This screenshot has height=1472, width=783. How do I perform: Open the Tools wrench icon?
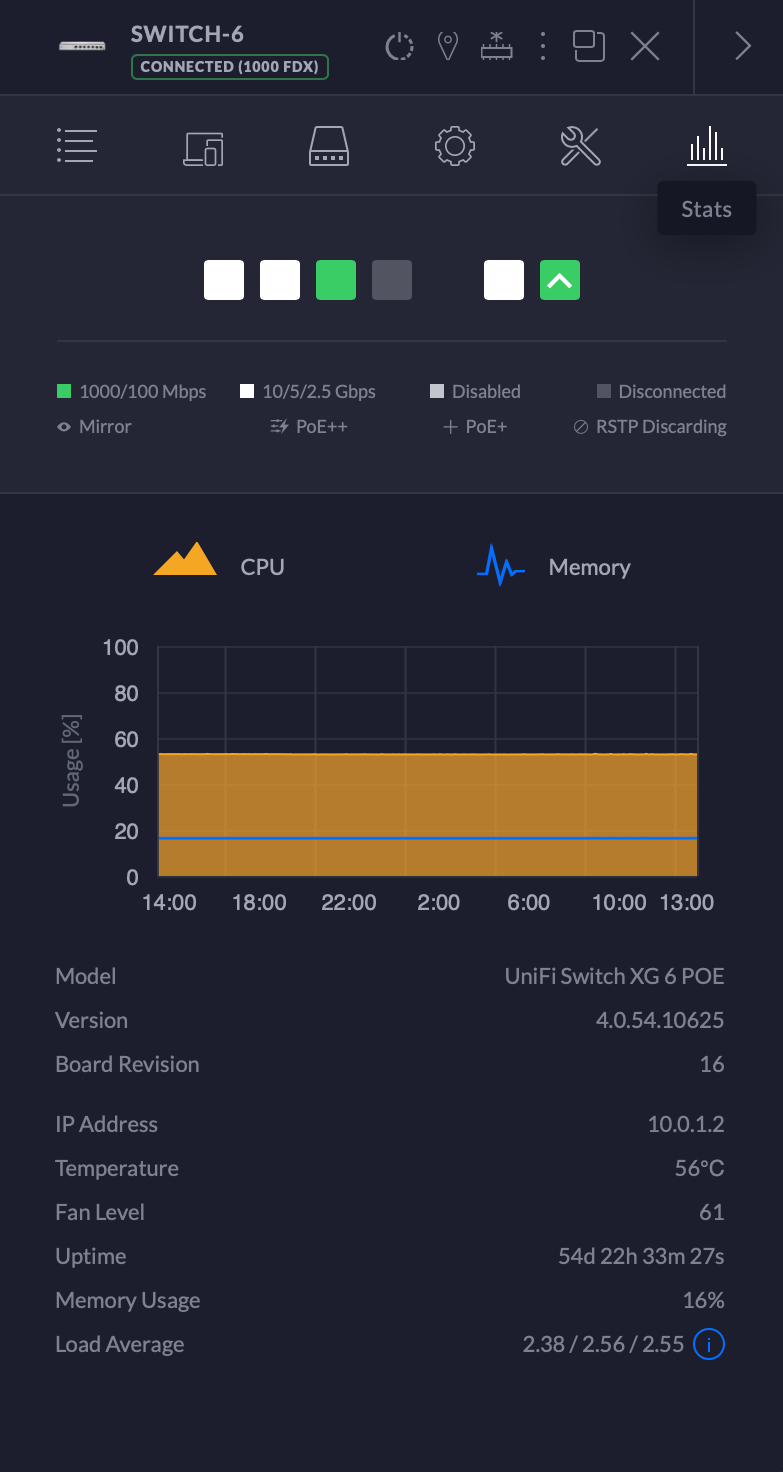click(x=581, y=145)
